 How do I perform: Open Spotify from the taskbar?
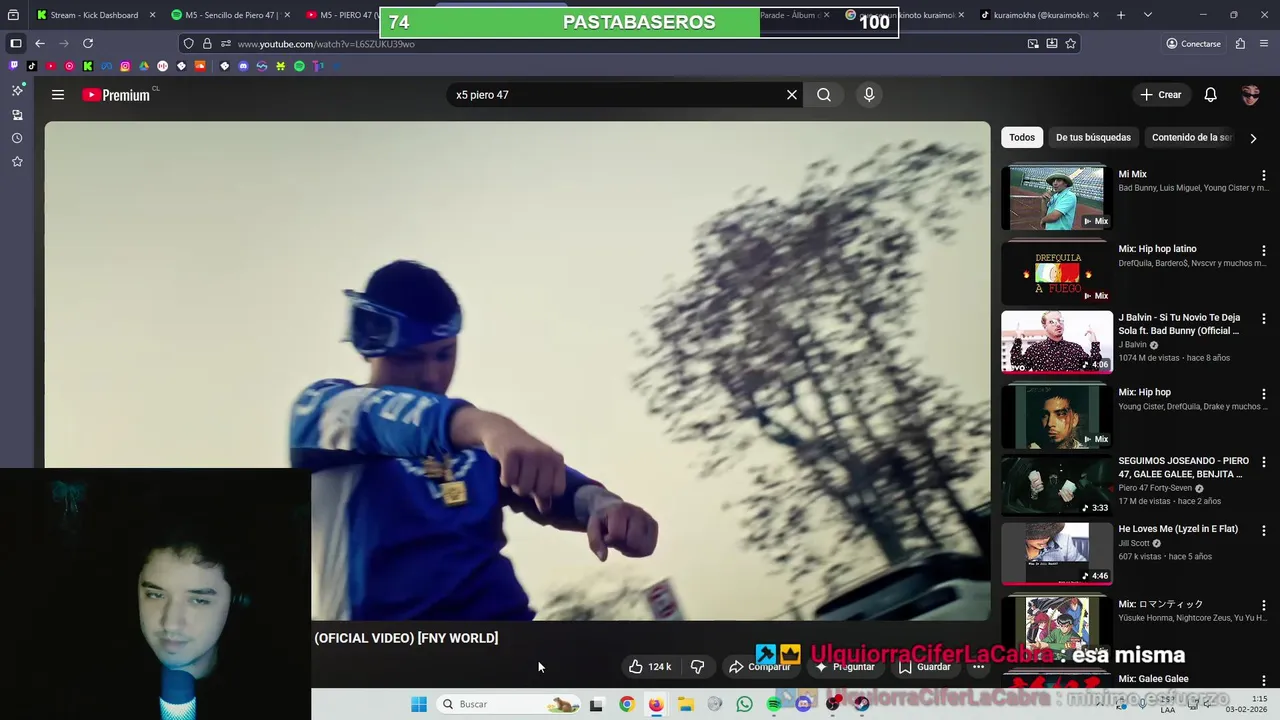[773, 704]
